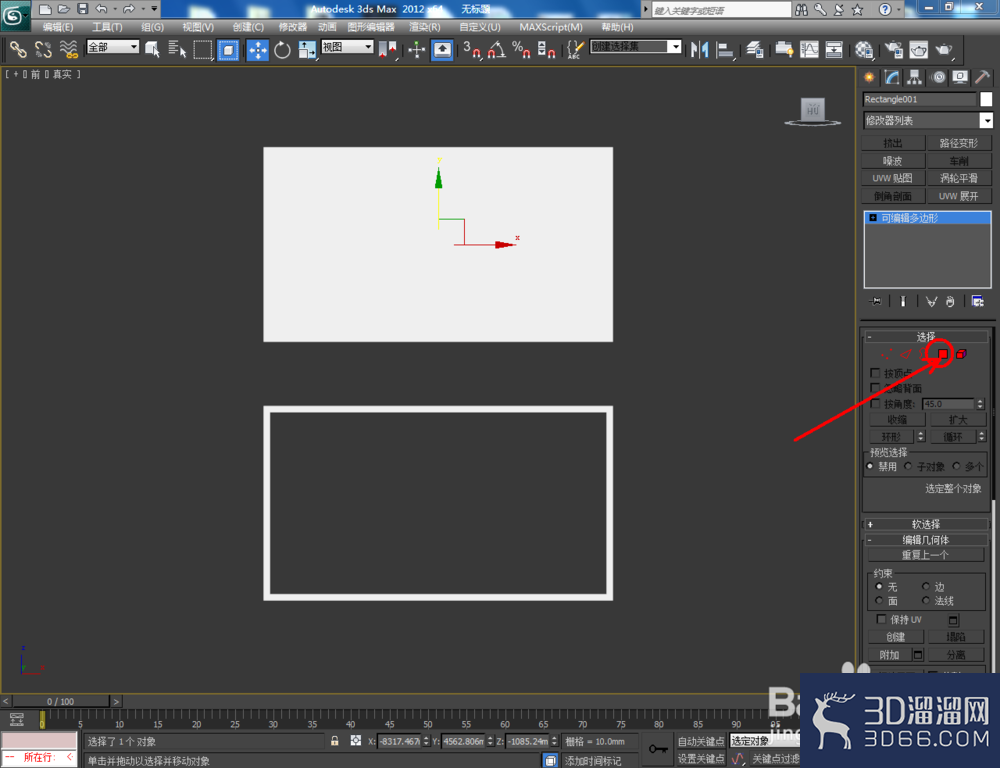The height and width of the screenshot is (768, 1000).
Task: Switch to the Hierarchy command panel
Action: tap(915, 78)
